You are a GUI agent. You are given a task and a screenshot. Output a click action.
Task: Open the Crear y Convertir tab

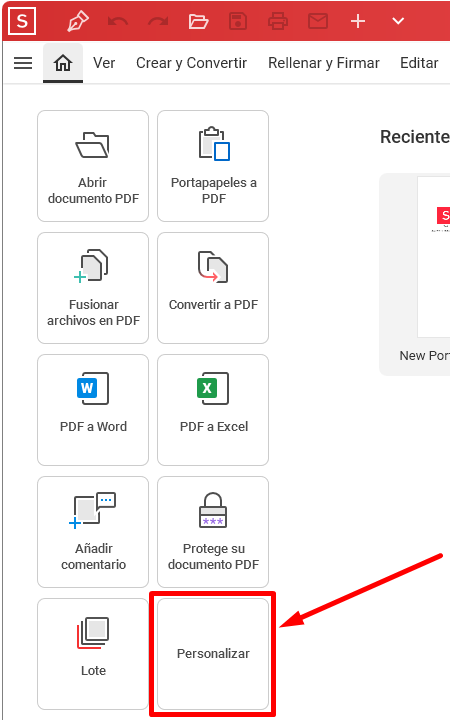click(191, 63)
